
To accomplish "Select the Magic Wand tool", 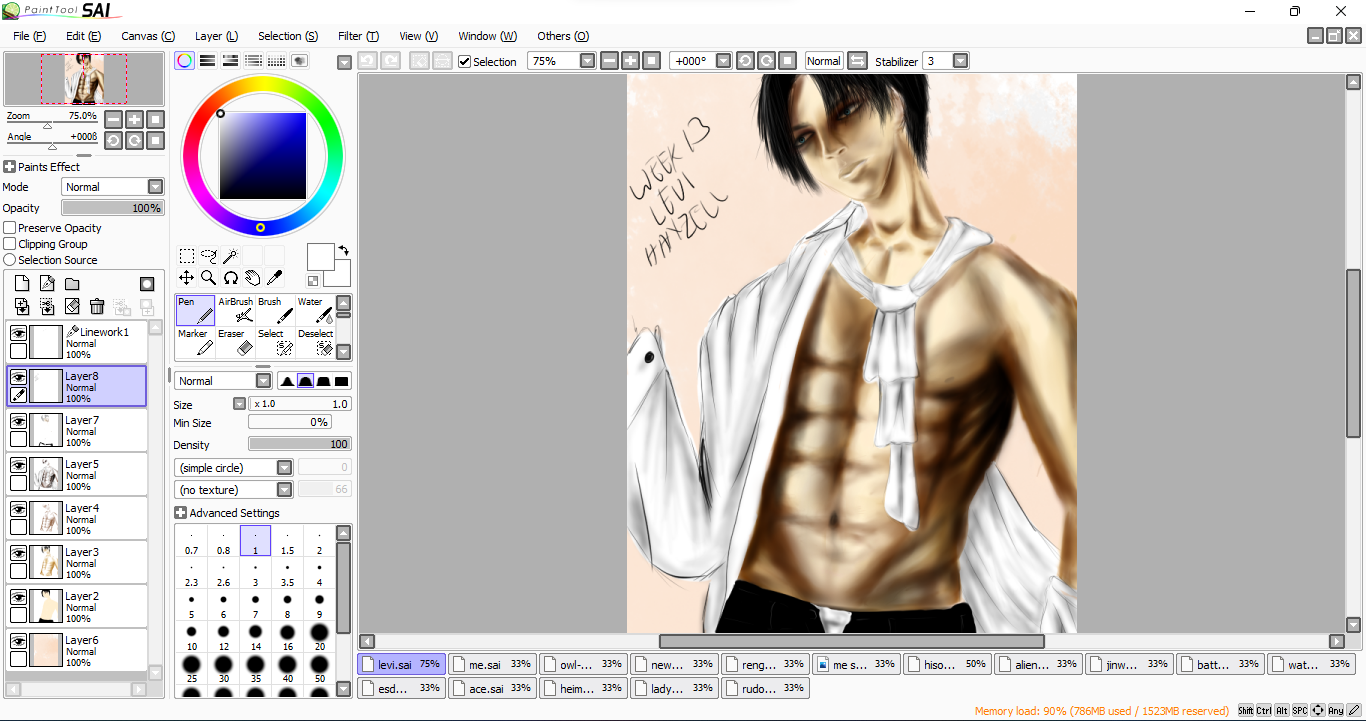I will pyautogui.click(x=231, y=256).
